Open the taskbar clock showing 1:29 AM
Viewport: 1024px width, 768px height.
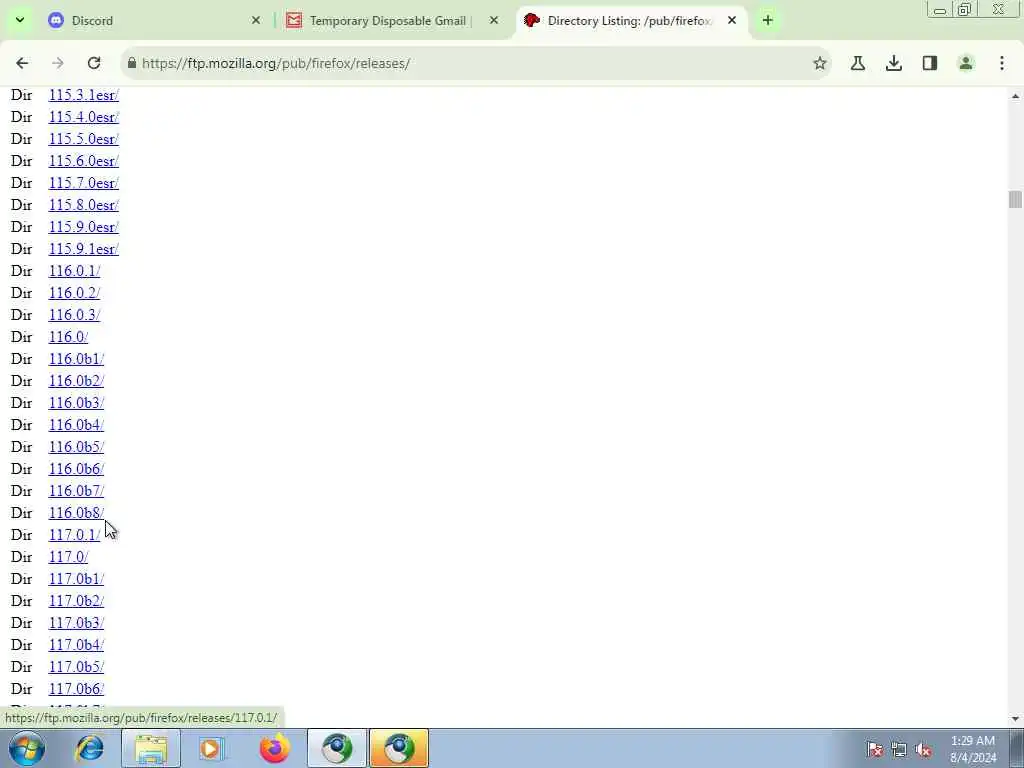[x=973, y=749]
